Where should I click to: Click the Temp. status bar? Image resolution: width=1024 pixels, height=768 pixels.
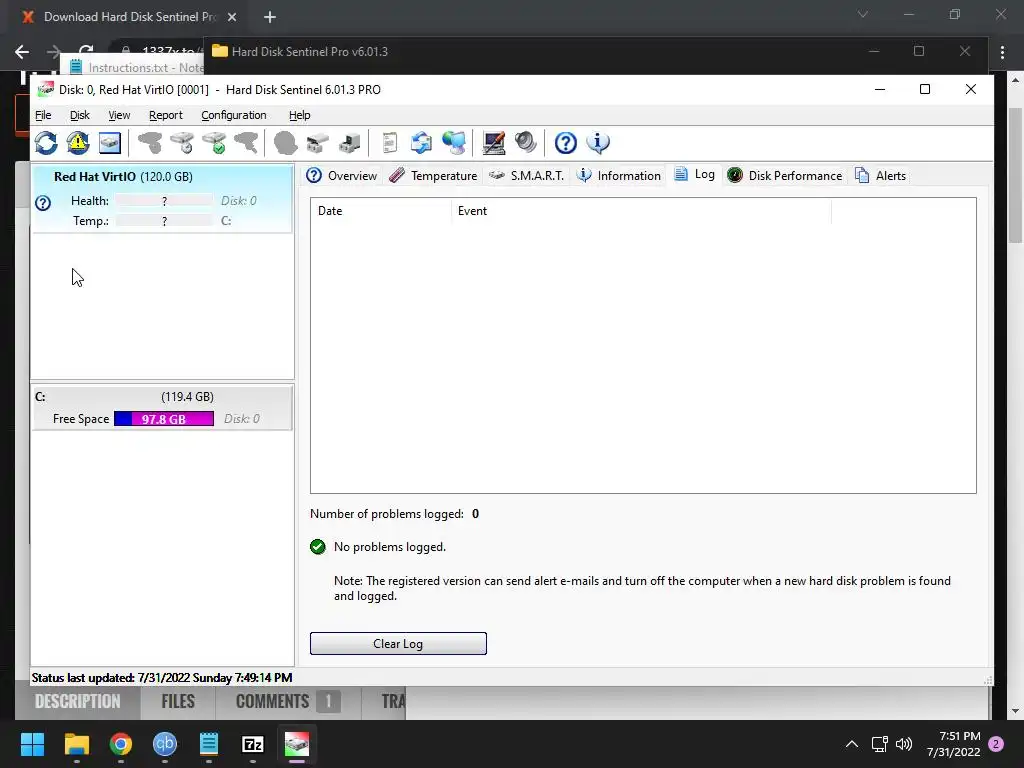coord(165,221)
